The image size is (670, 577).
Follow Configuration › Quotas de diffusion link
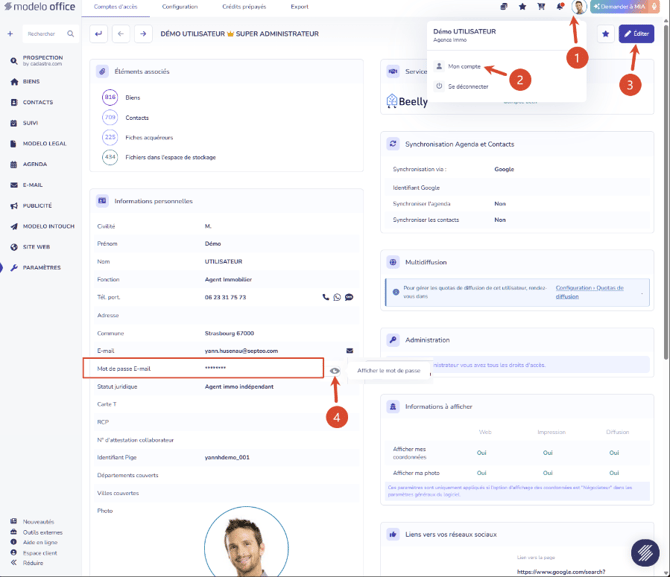pyautogui.click(x=589, y=292)
